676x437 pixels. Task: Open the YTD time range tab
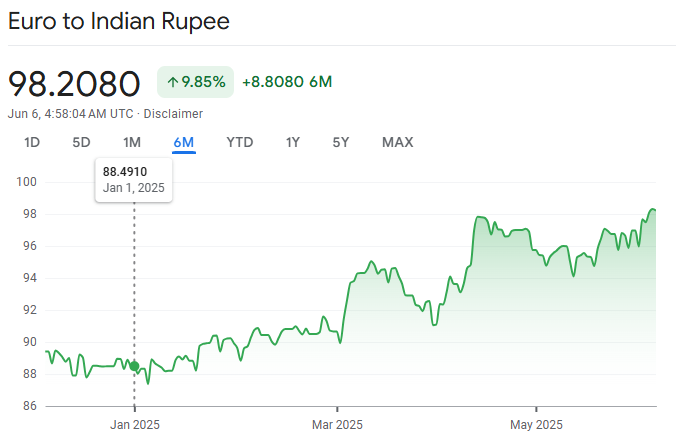(239, 142)
